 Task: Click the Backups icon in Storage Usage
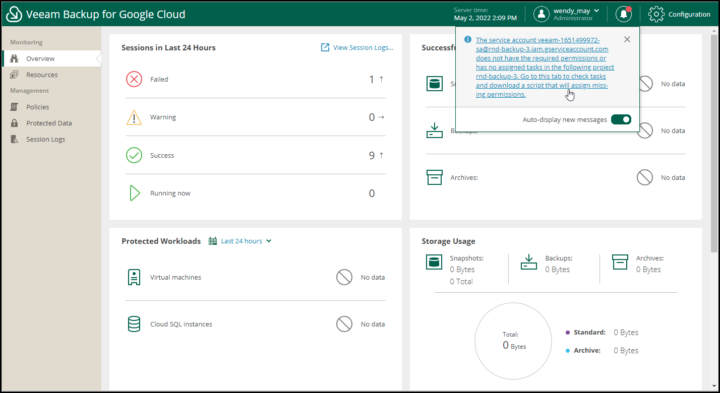click(529, 262)
